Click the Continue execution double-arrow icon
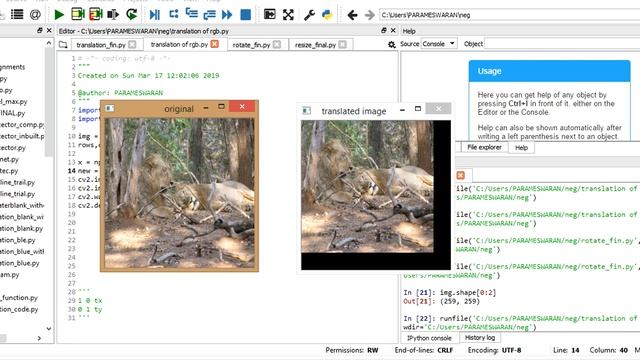 pyautogui.click(x=227, y=15)
